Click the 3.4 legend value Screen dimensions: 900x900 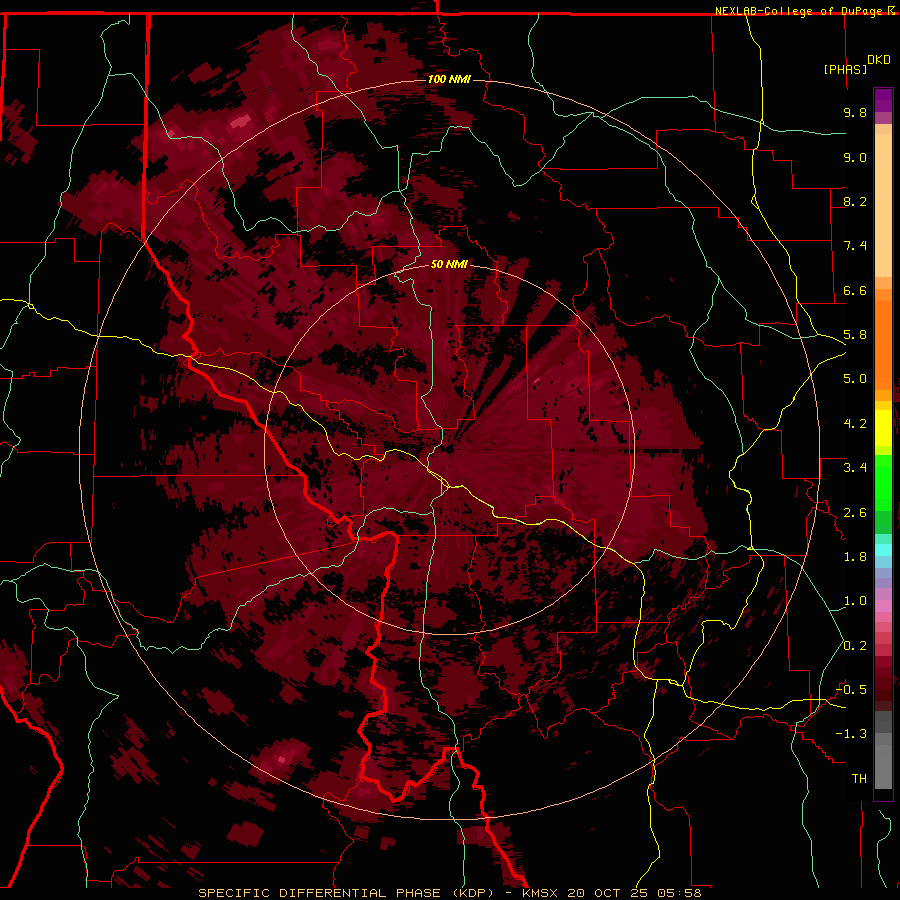pos(855,468)
